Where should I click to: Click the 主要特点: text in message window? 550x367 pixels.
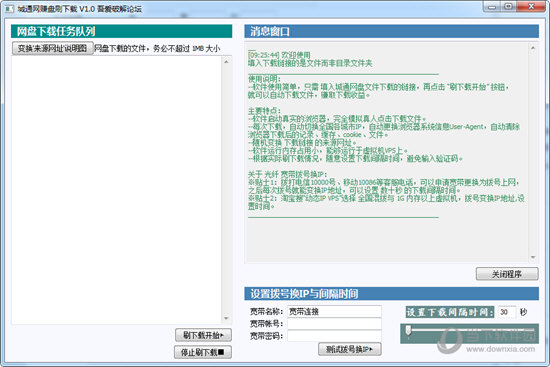(264, 111)
